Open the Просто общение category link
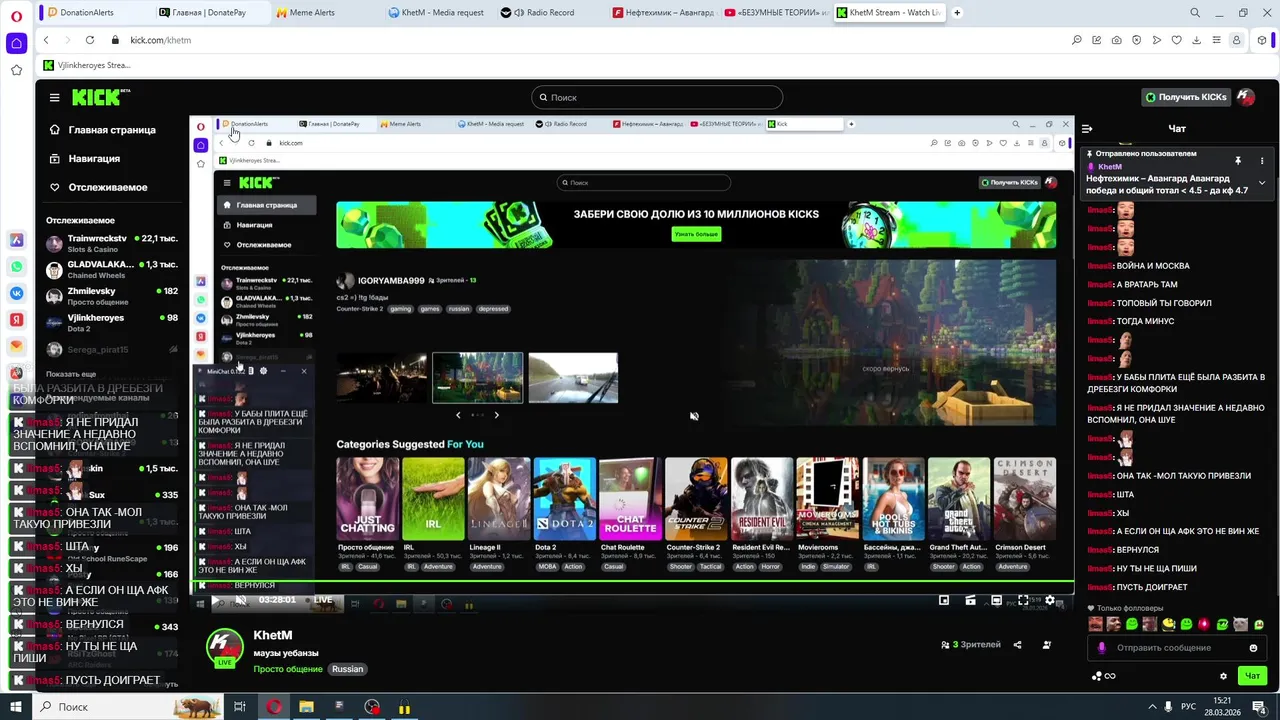1280x720 pixels. (288, 669)
